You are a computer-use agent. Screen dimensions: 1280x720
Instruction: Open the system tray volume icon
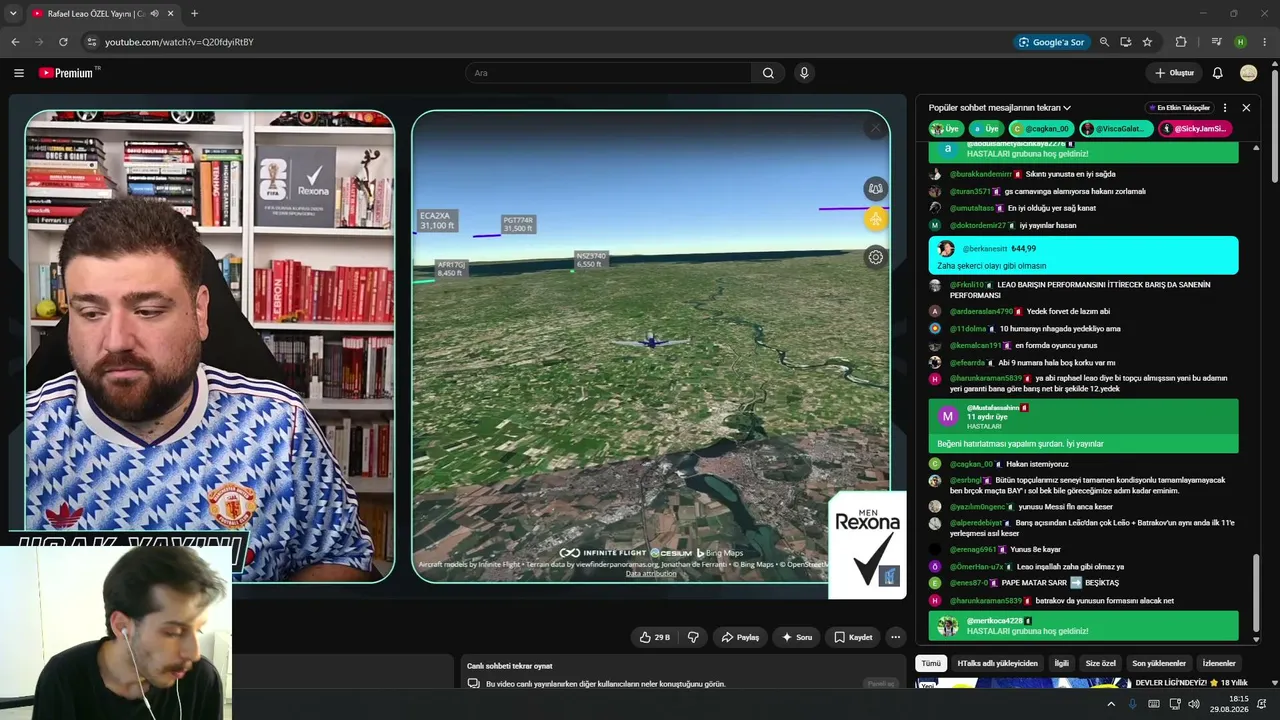click(1194, 704)
